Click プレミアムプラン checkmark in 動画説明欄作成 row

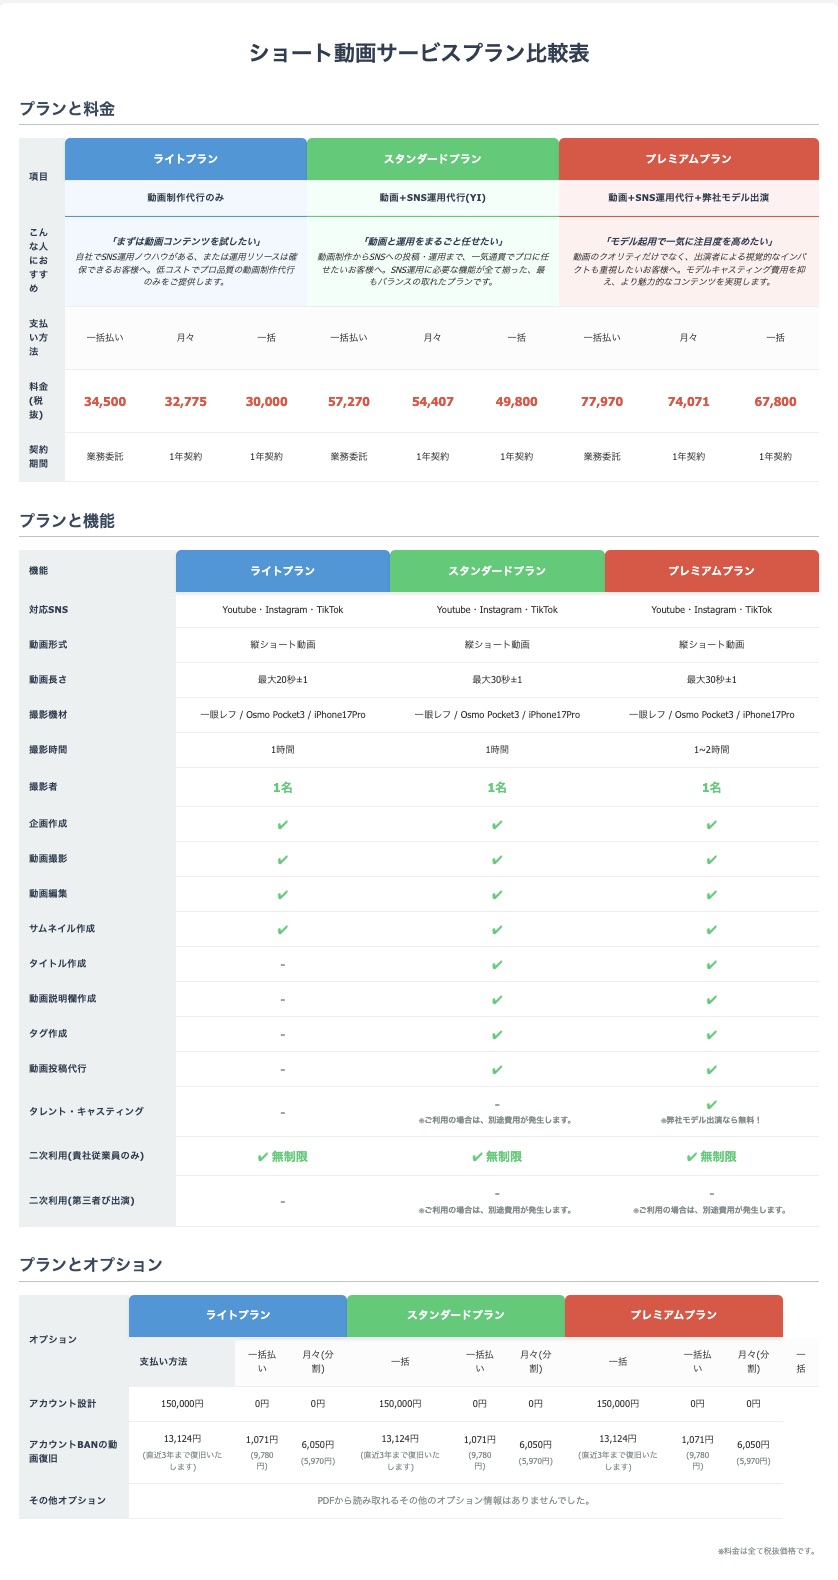click(711, 1000)
